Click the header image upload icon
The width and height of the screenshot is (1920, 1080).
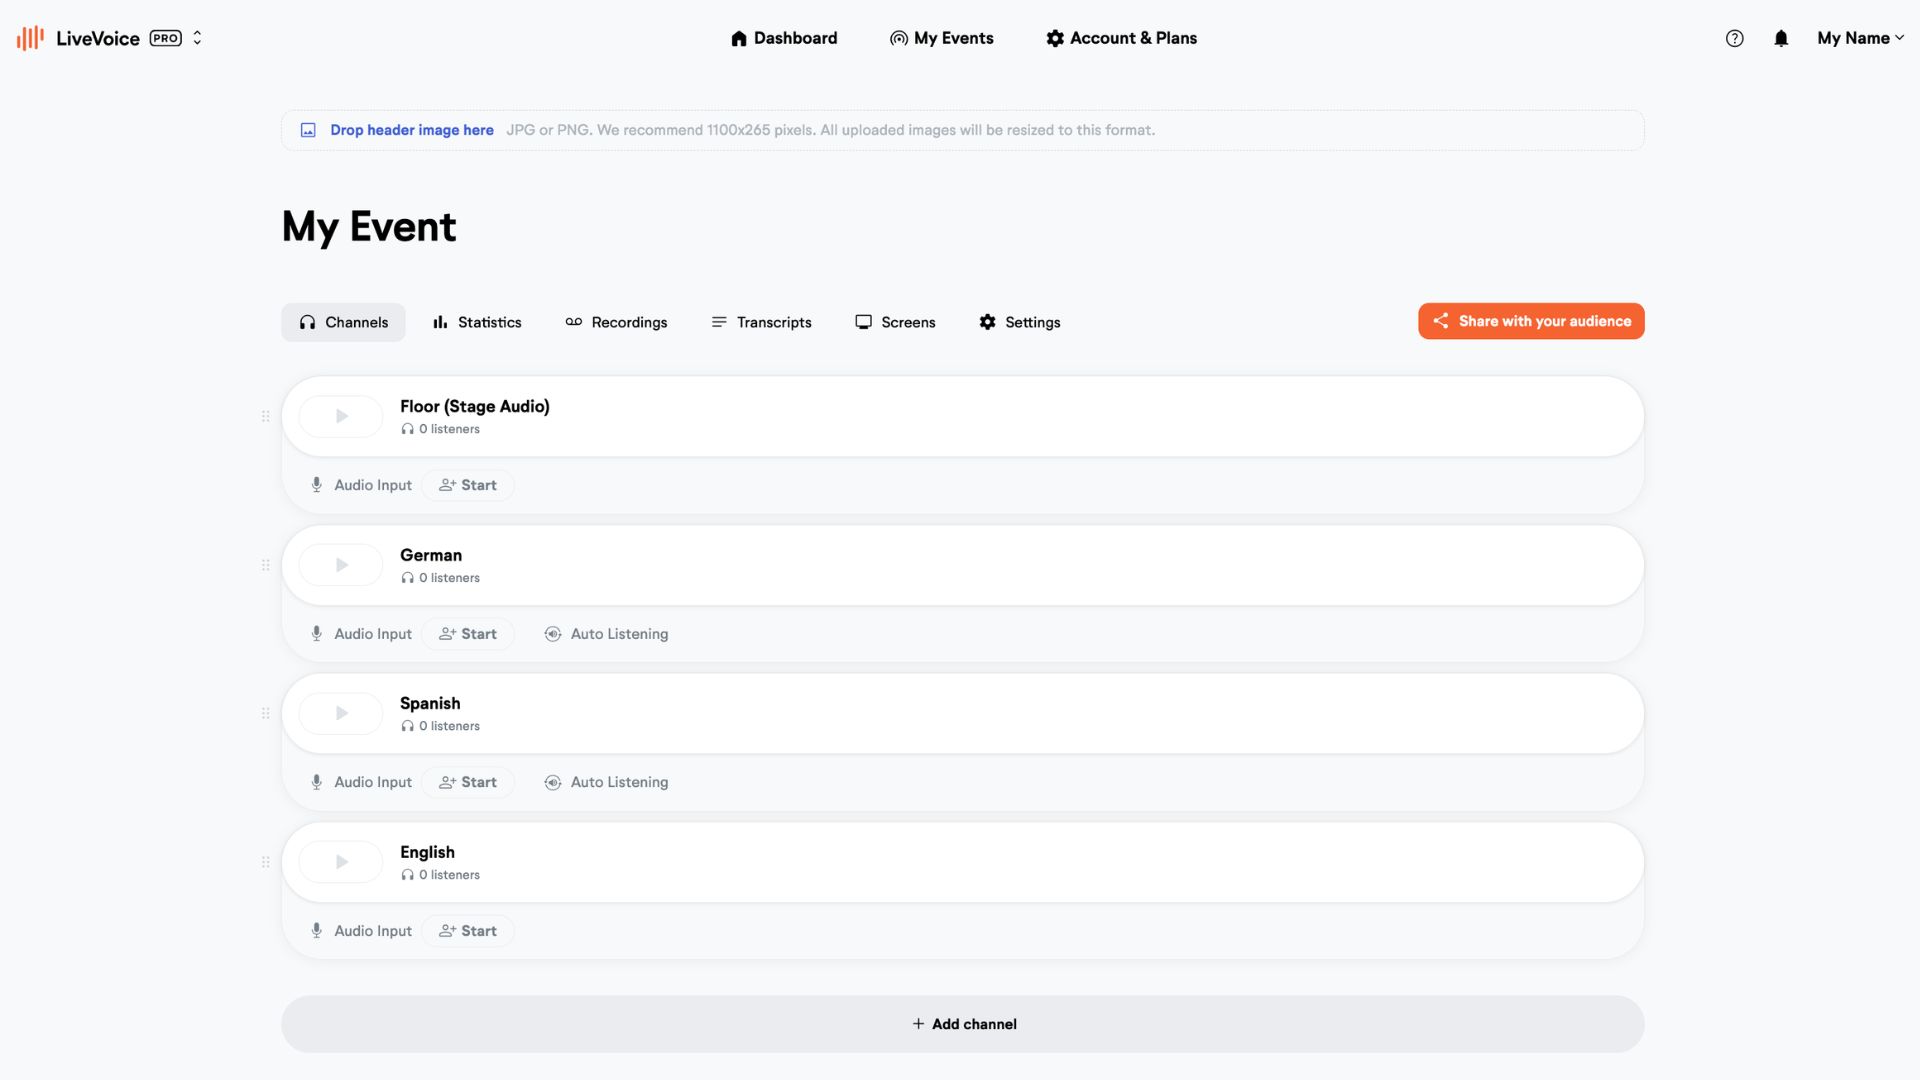coord(308,130)
